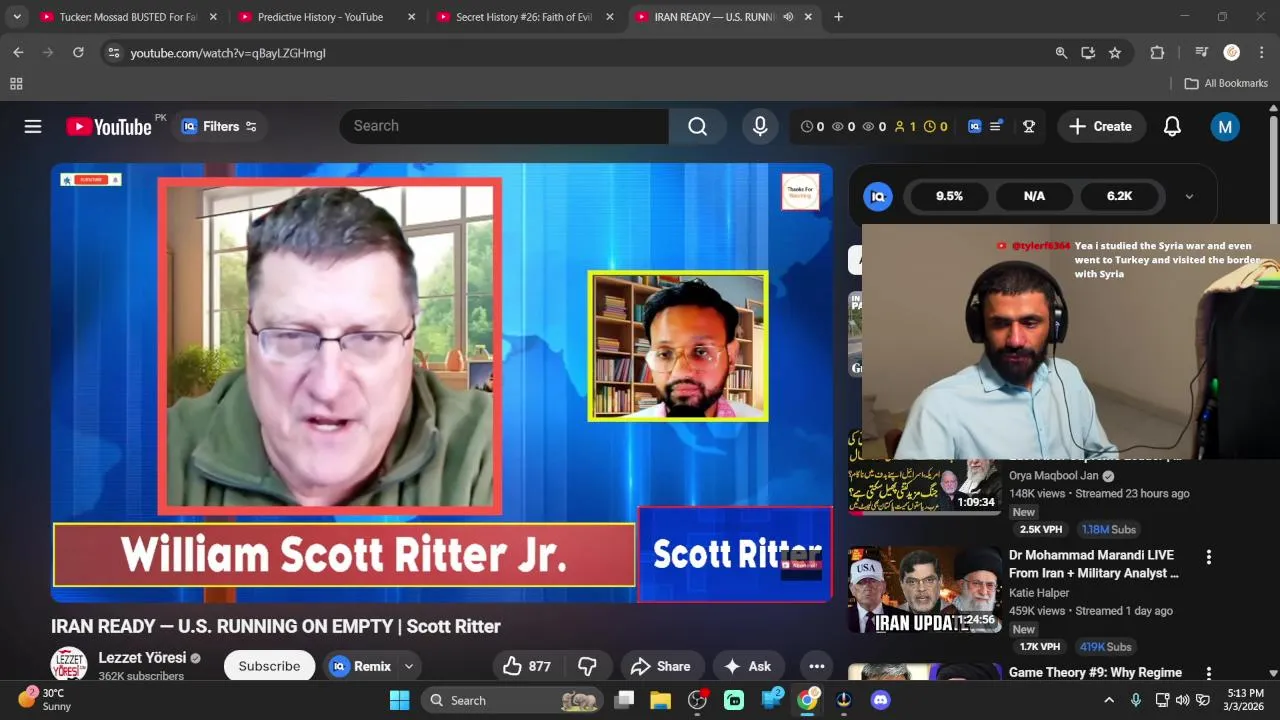Open options menu for Dr Mohammad Marandi video

[x=1208, y=557]
